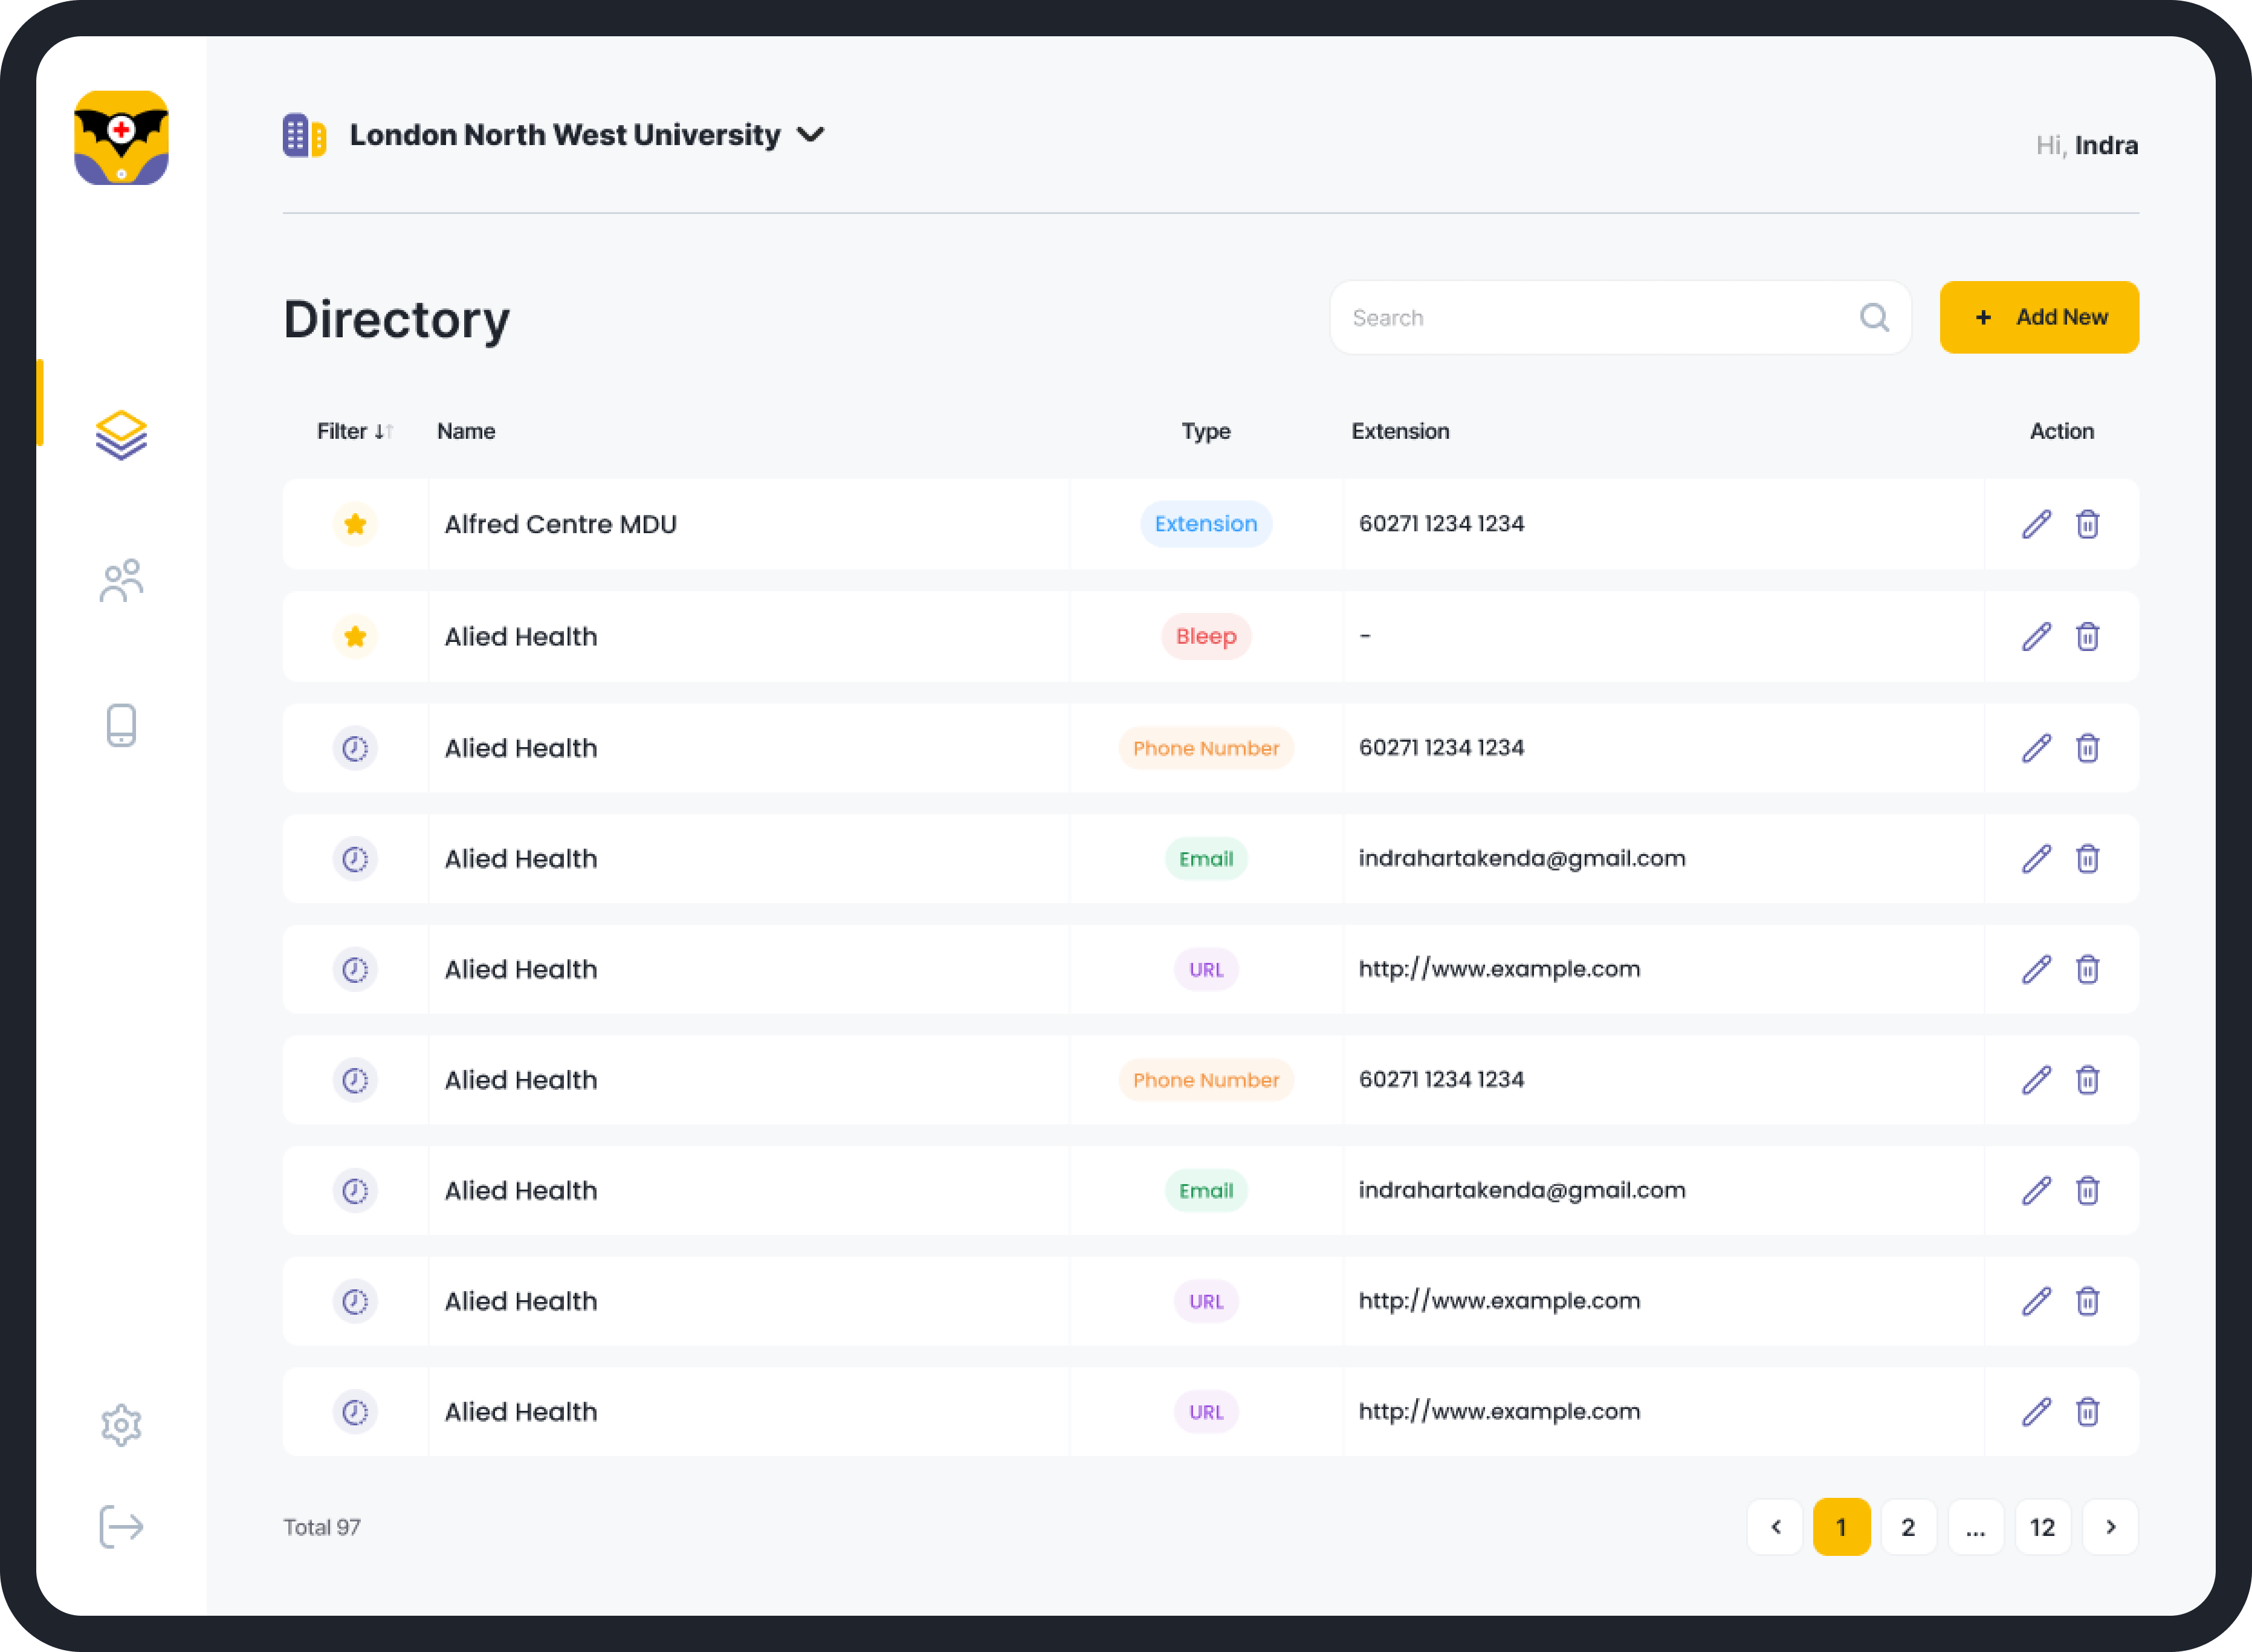Open the mobile device sidebar icon

[121, 725]
